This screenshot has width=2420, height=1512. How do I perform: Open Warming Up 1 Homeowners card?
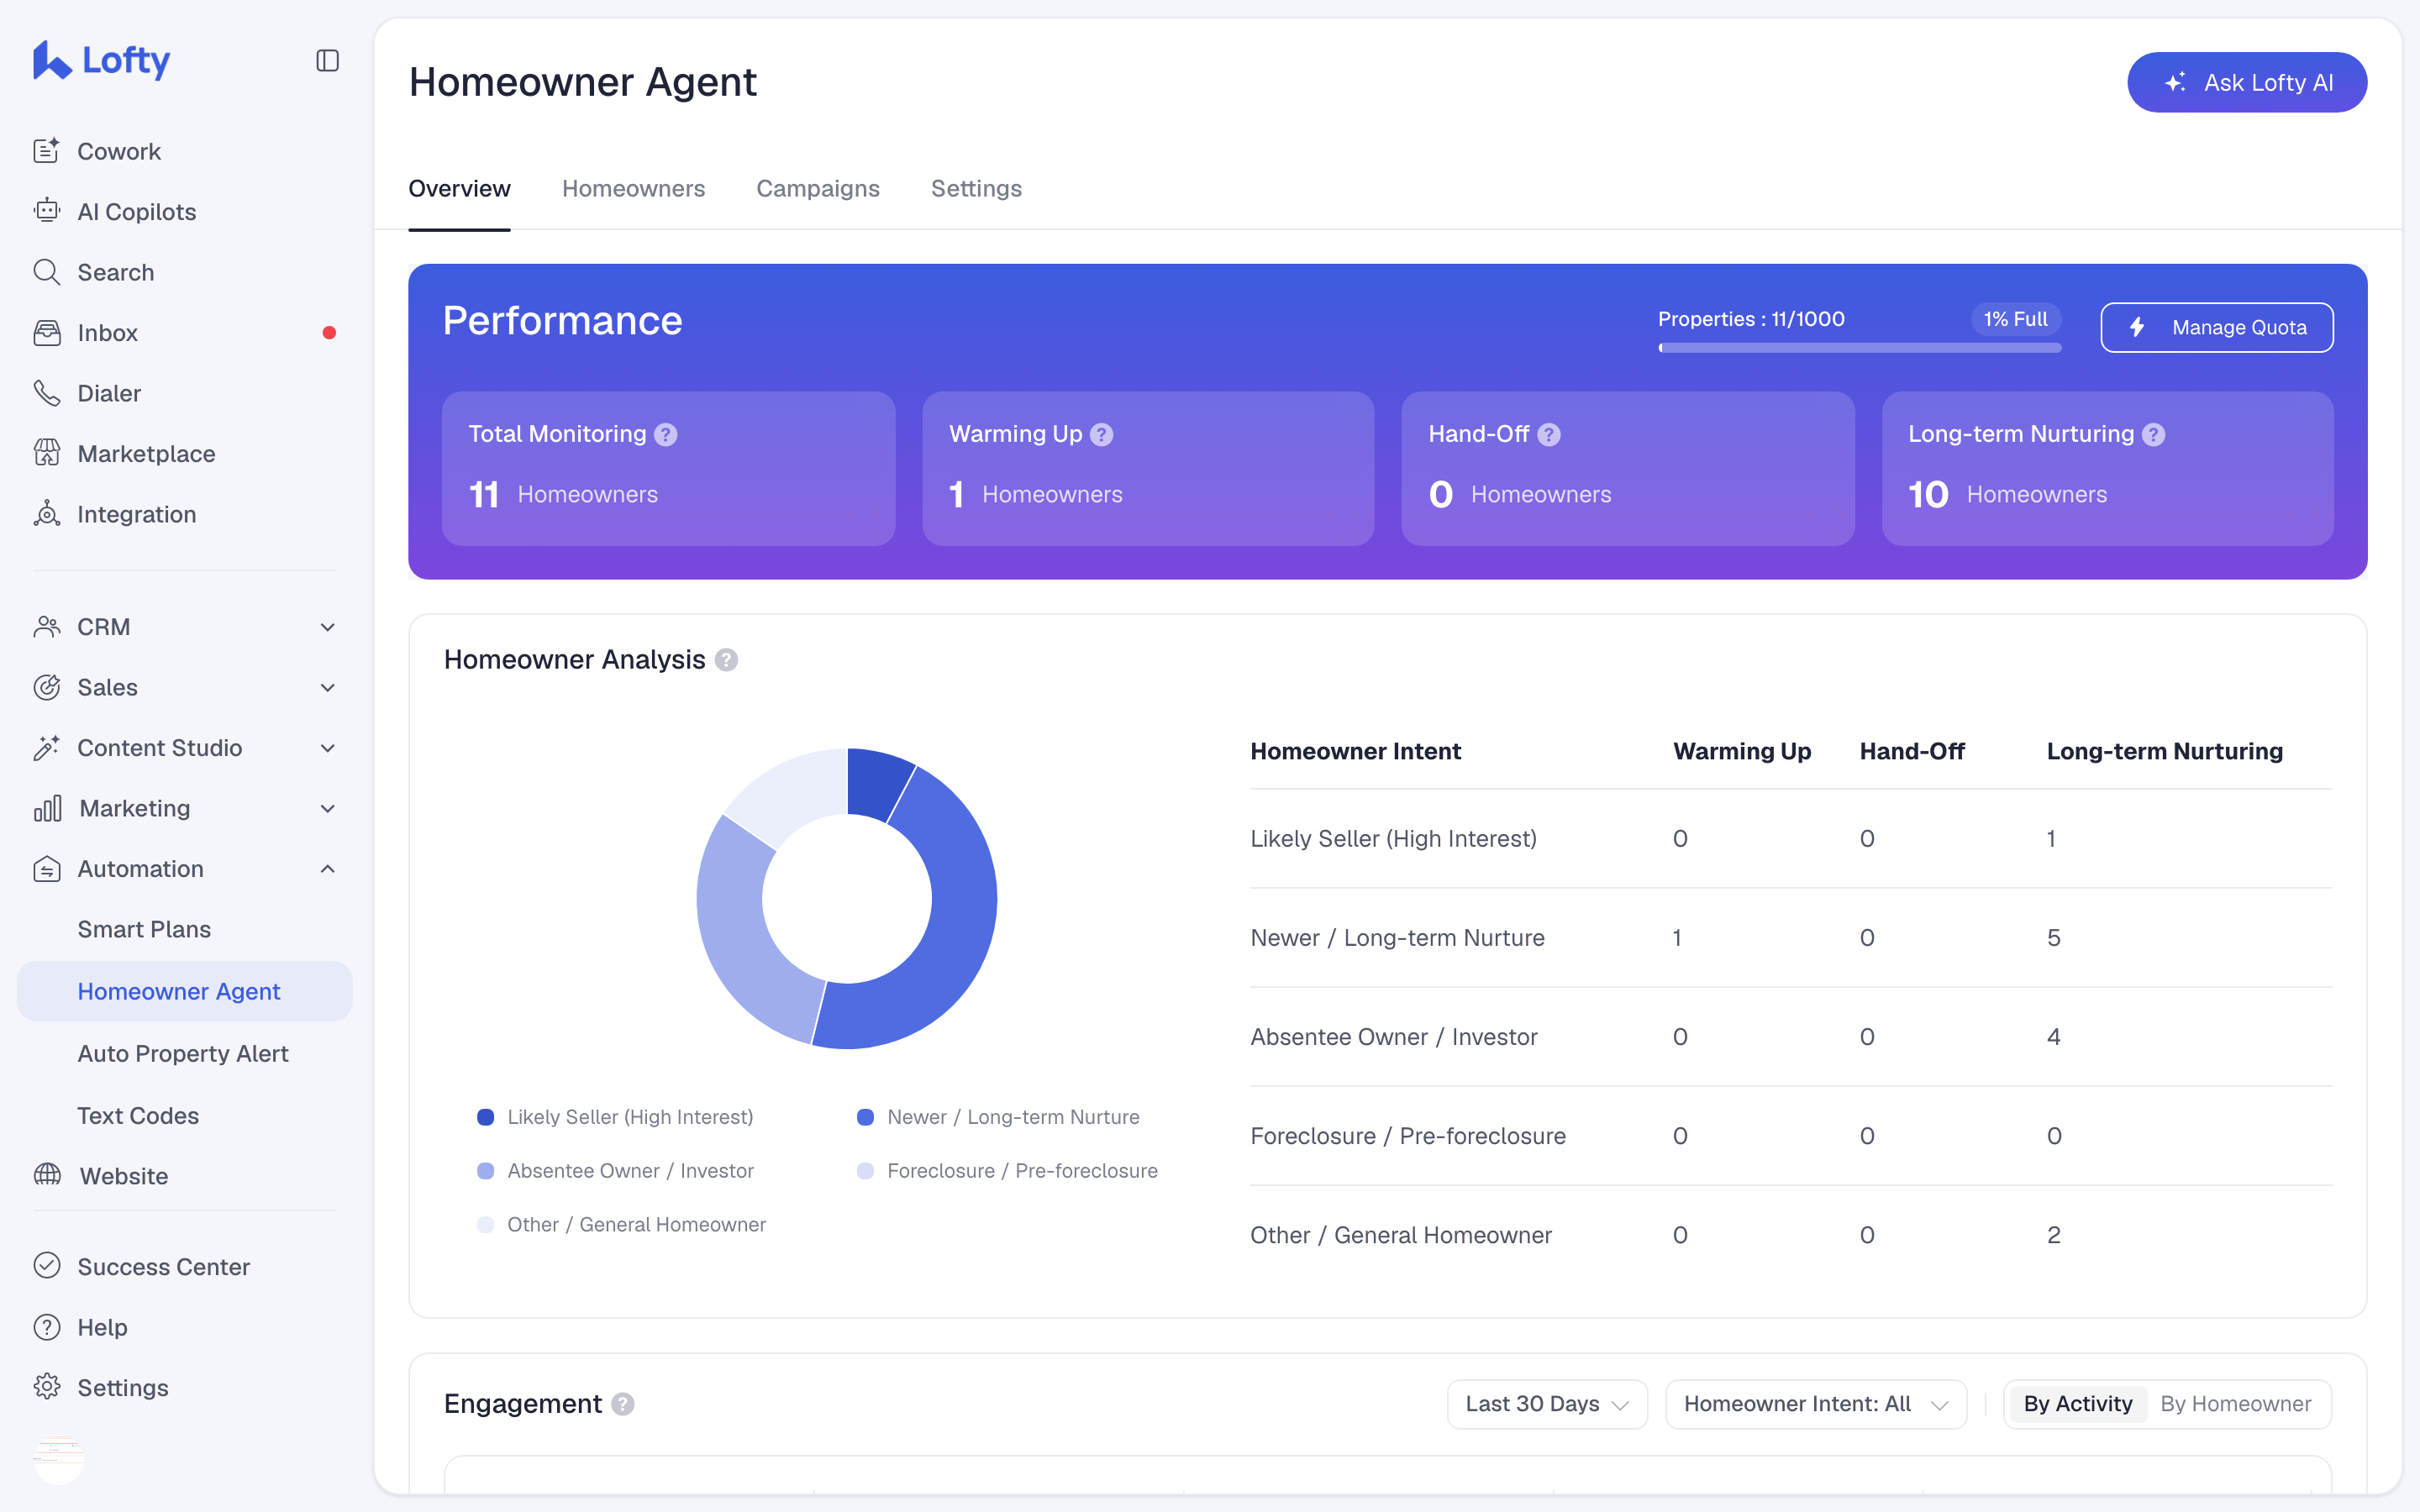pos(1147,468)
